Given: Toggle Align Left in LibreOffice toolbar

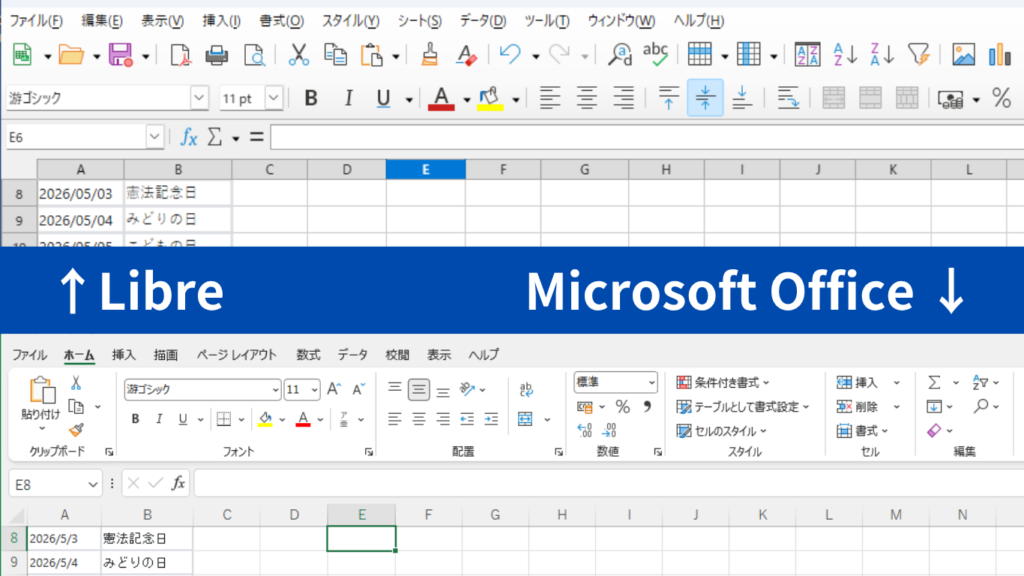Looking at the screenshot, I should point(550,99).
